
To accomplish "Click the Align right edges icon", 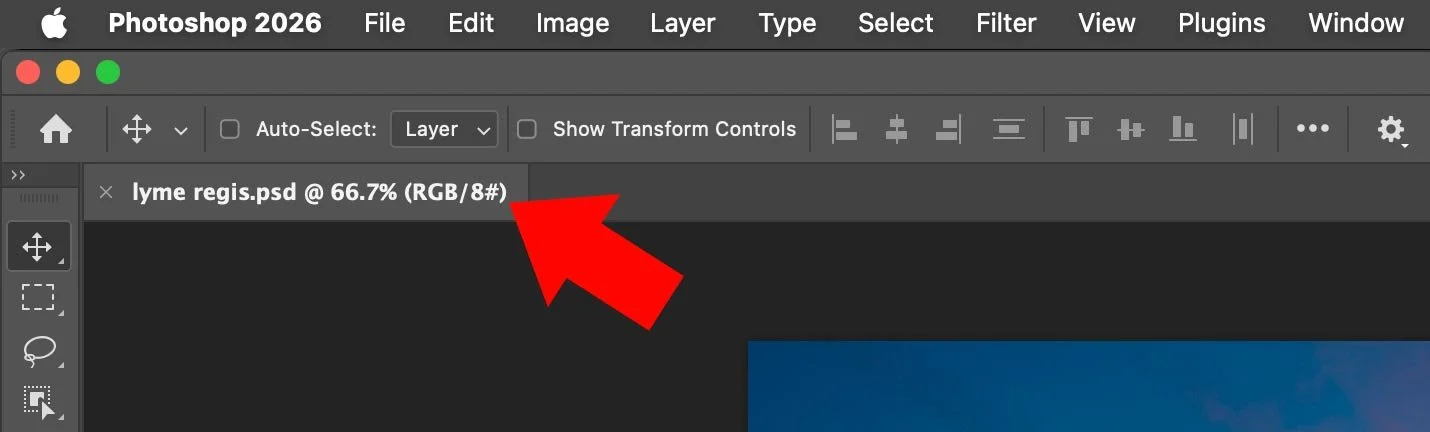I will pos(948,129).
